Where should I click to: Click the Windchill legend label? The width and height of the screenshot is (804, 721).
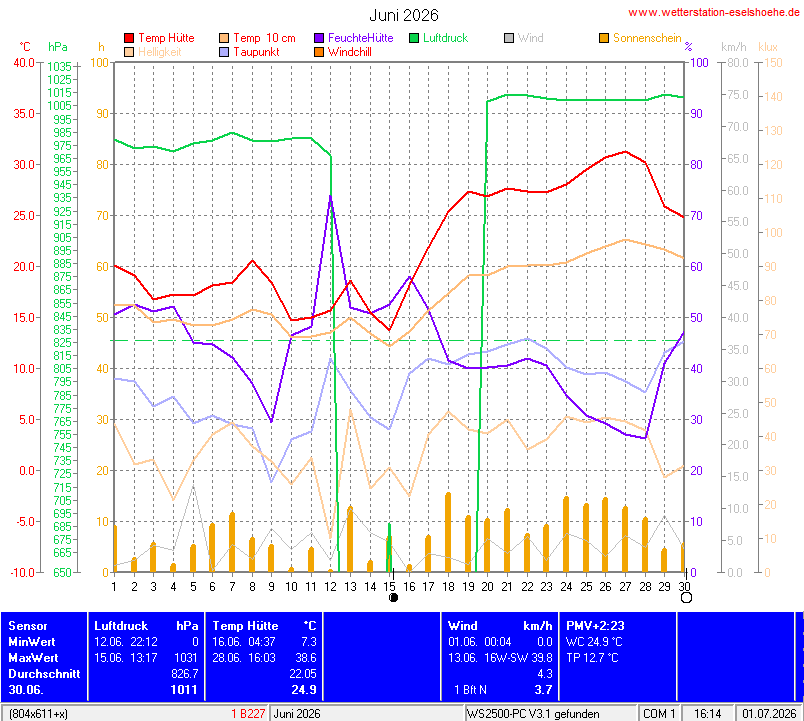point(350,52)
